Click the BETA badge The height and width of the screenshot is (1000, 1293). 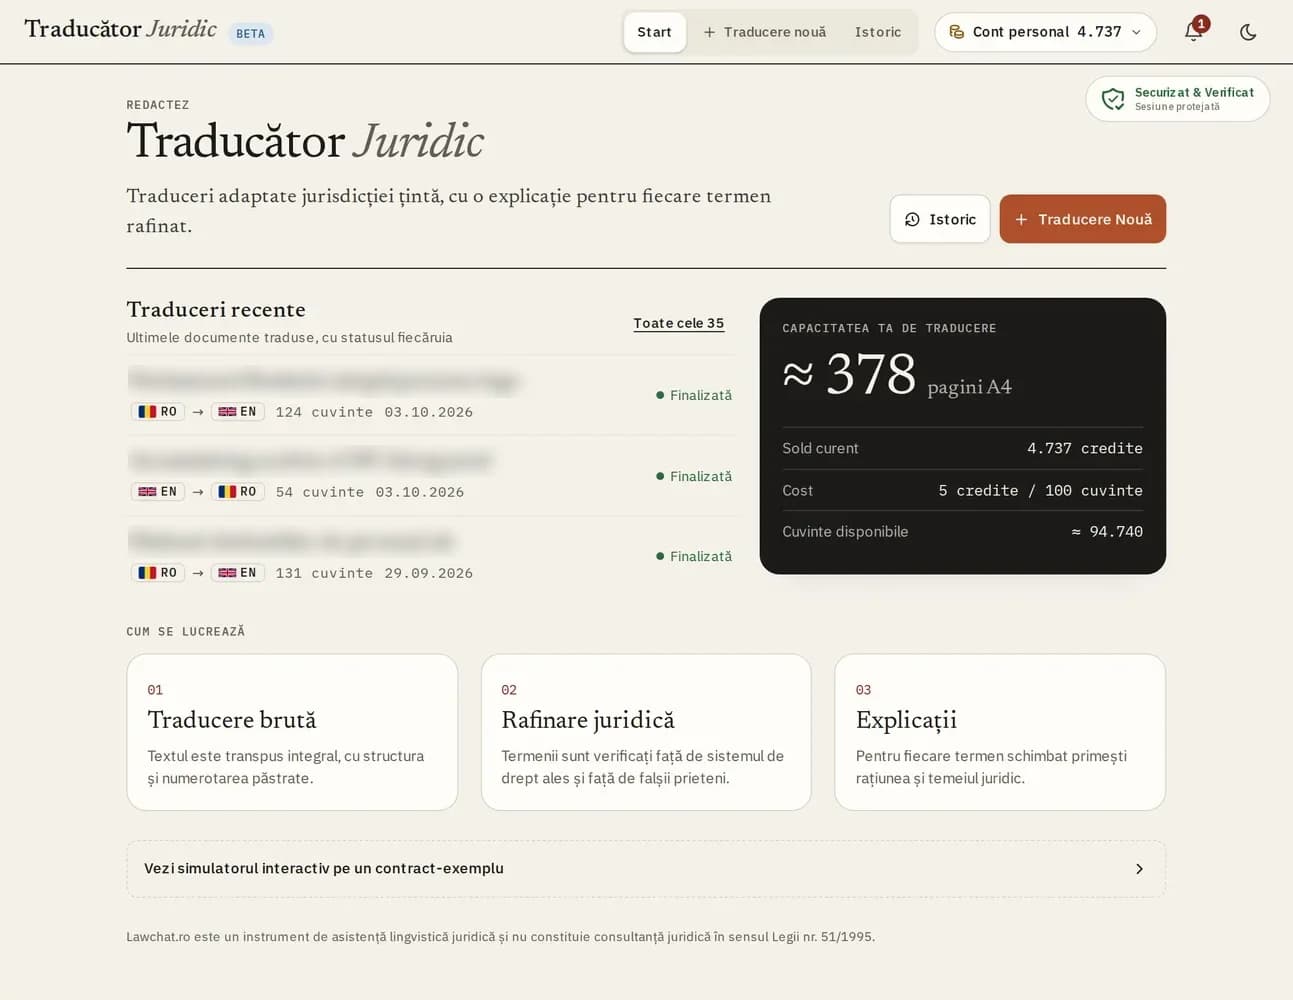pyautogui.click(x=251, y=33)
